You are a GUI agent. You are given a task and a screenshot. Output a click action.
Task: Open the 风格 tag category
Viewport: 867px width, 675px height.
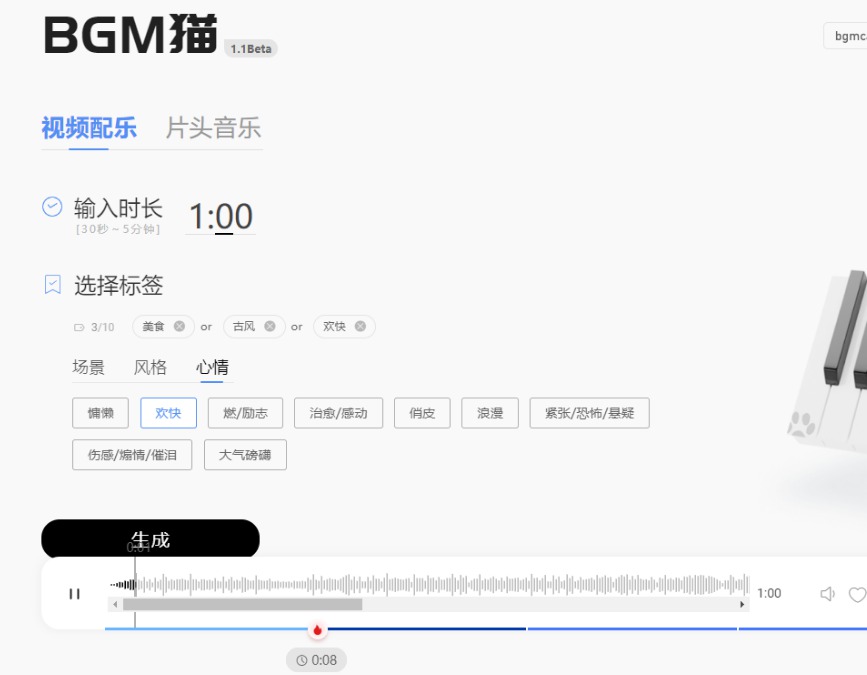[x=150, y=367]
